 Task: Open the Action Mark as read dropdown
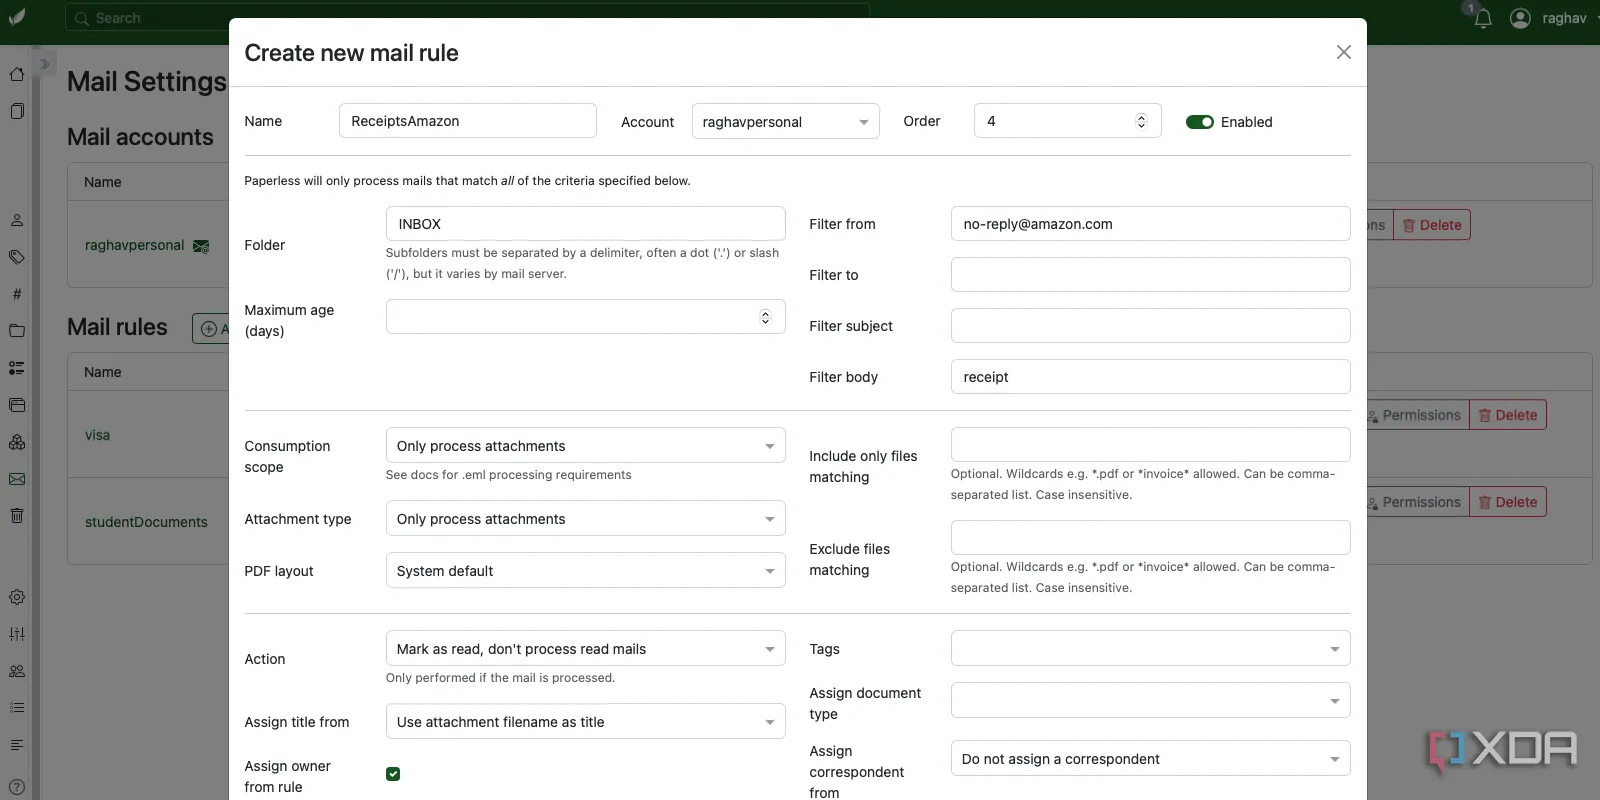pos(585,649)
